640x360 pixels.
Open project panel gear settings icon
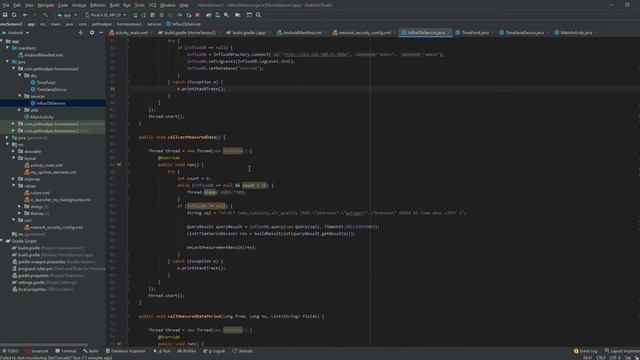(92, 33)
